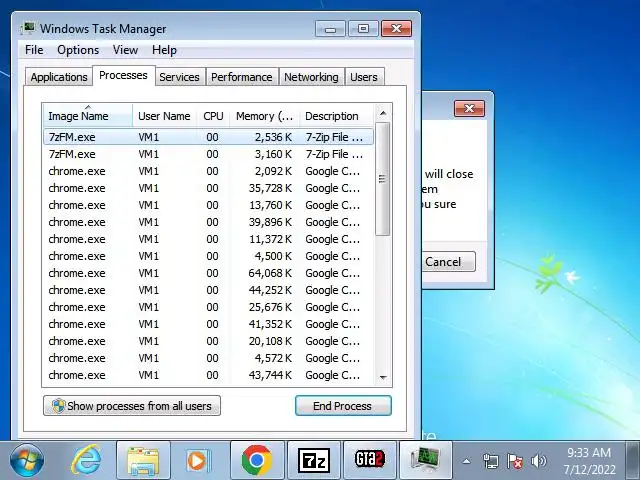Sort by CPU column header
This screenshot has height=480, width=640.
(x=213, y=116)
